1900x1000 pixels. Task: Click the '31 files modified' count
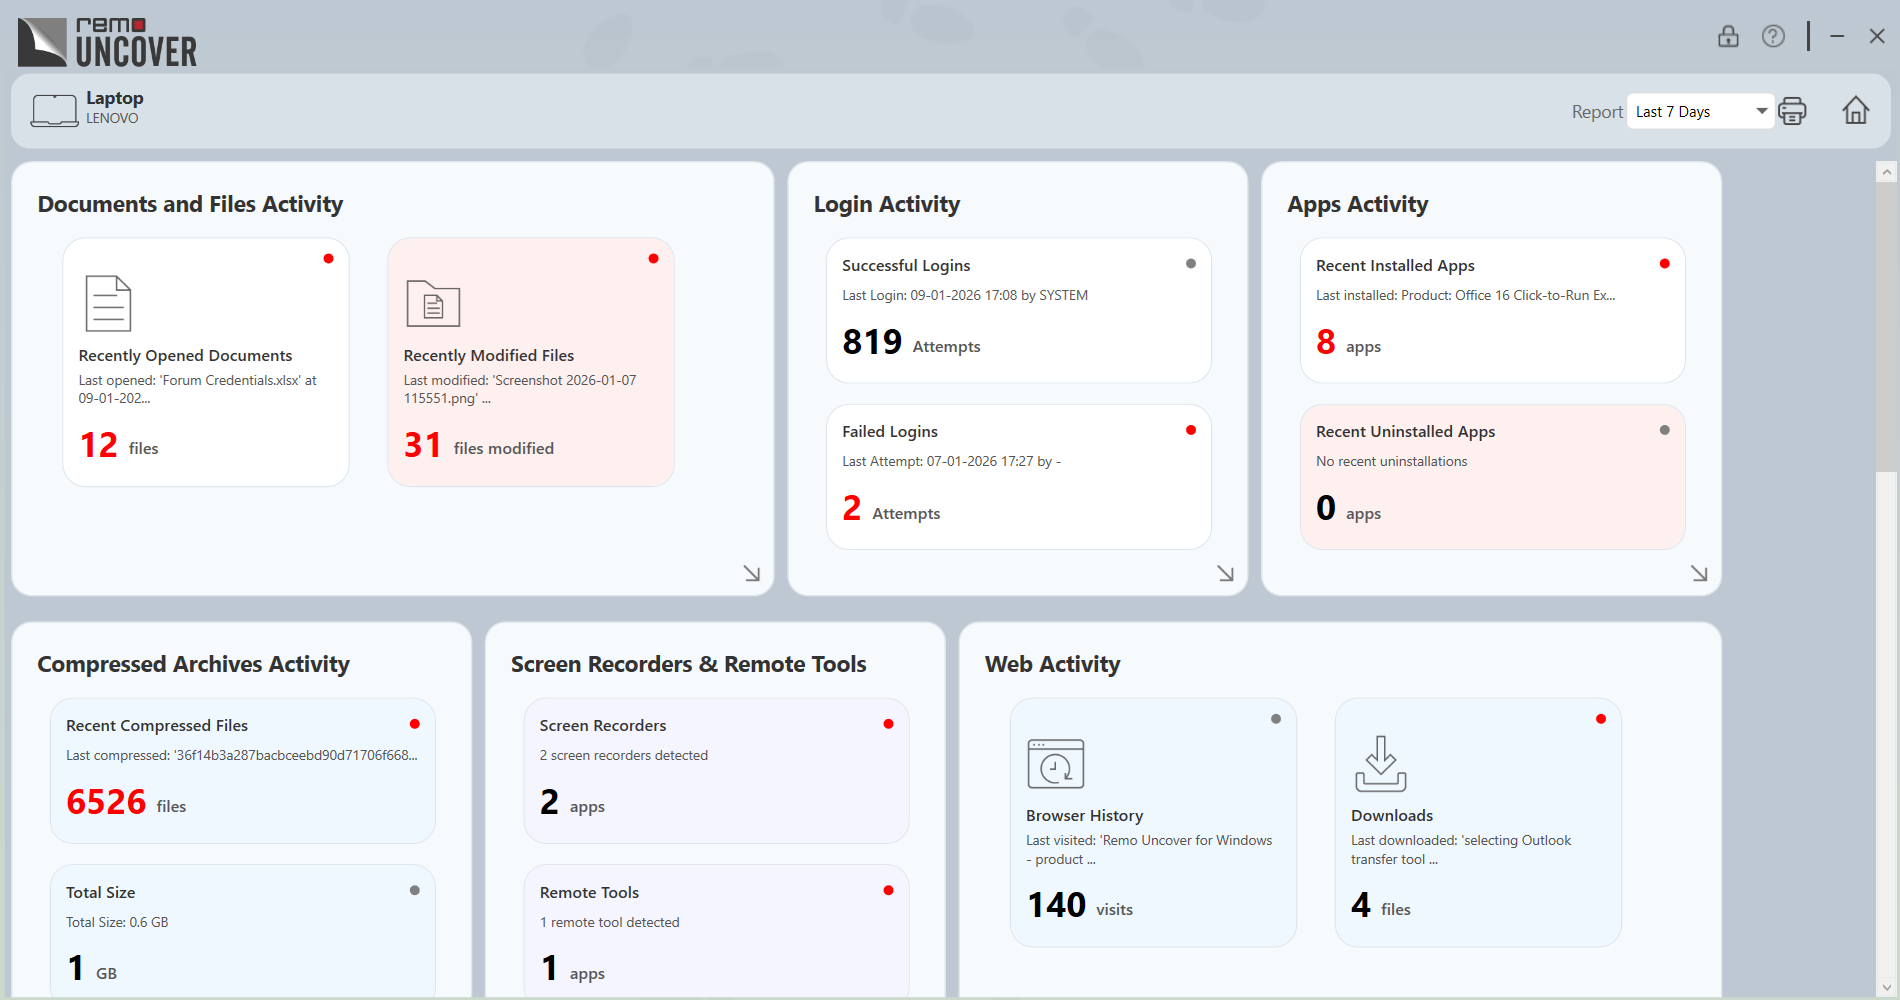click(479, 445)
